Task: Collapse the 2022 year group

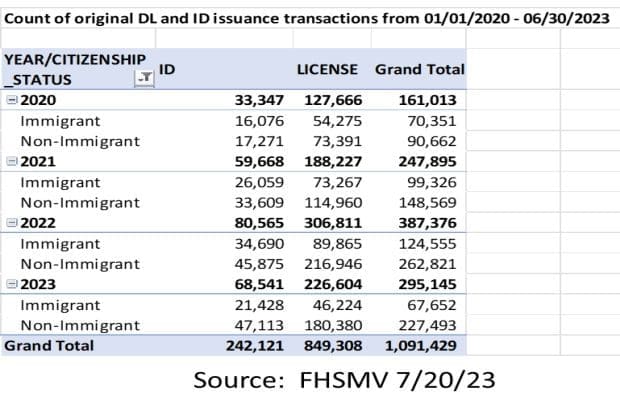Action: point(12,223)
